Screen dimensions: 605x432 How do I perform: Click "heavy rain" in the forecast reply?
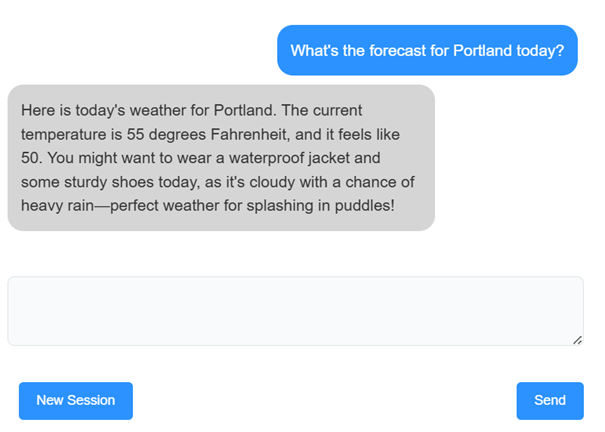pos(58,206)
